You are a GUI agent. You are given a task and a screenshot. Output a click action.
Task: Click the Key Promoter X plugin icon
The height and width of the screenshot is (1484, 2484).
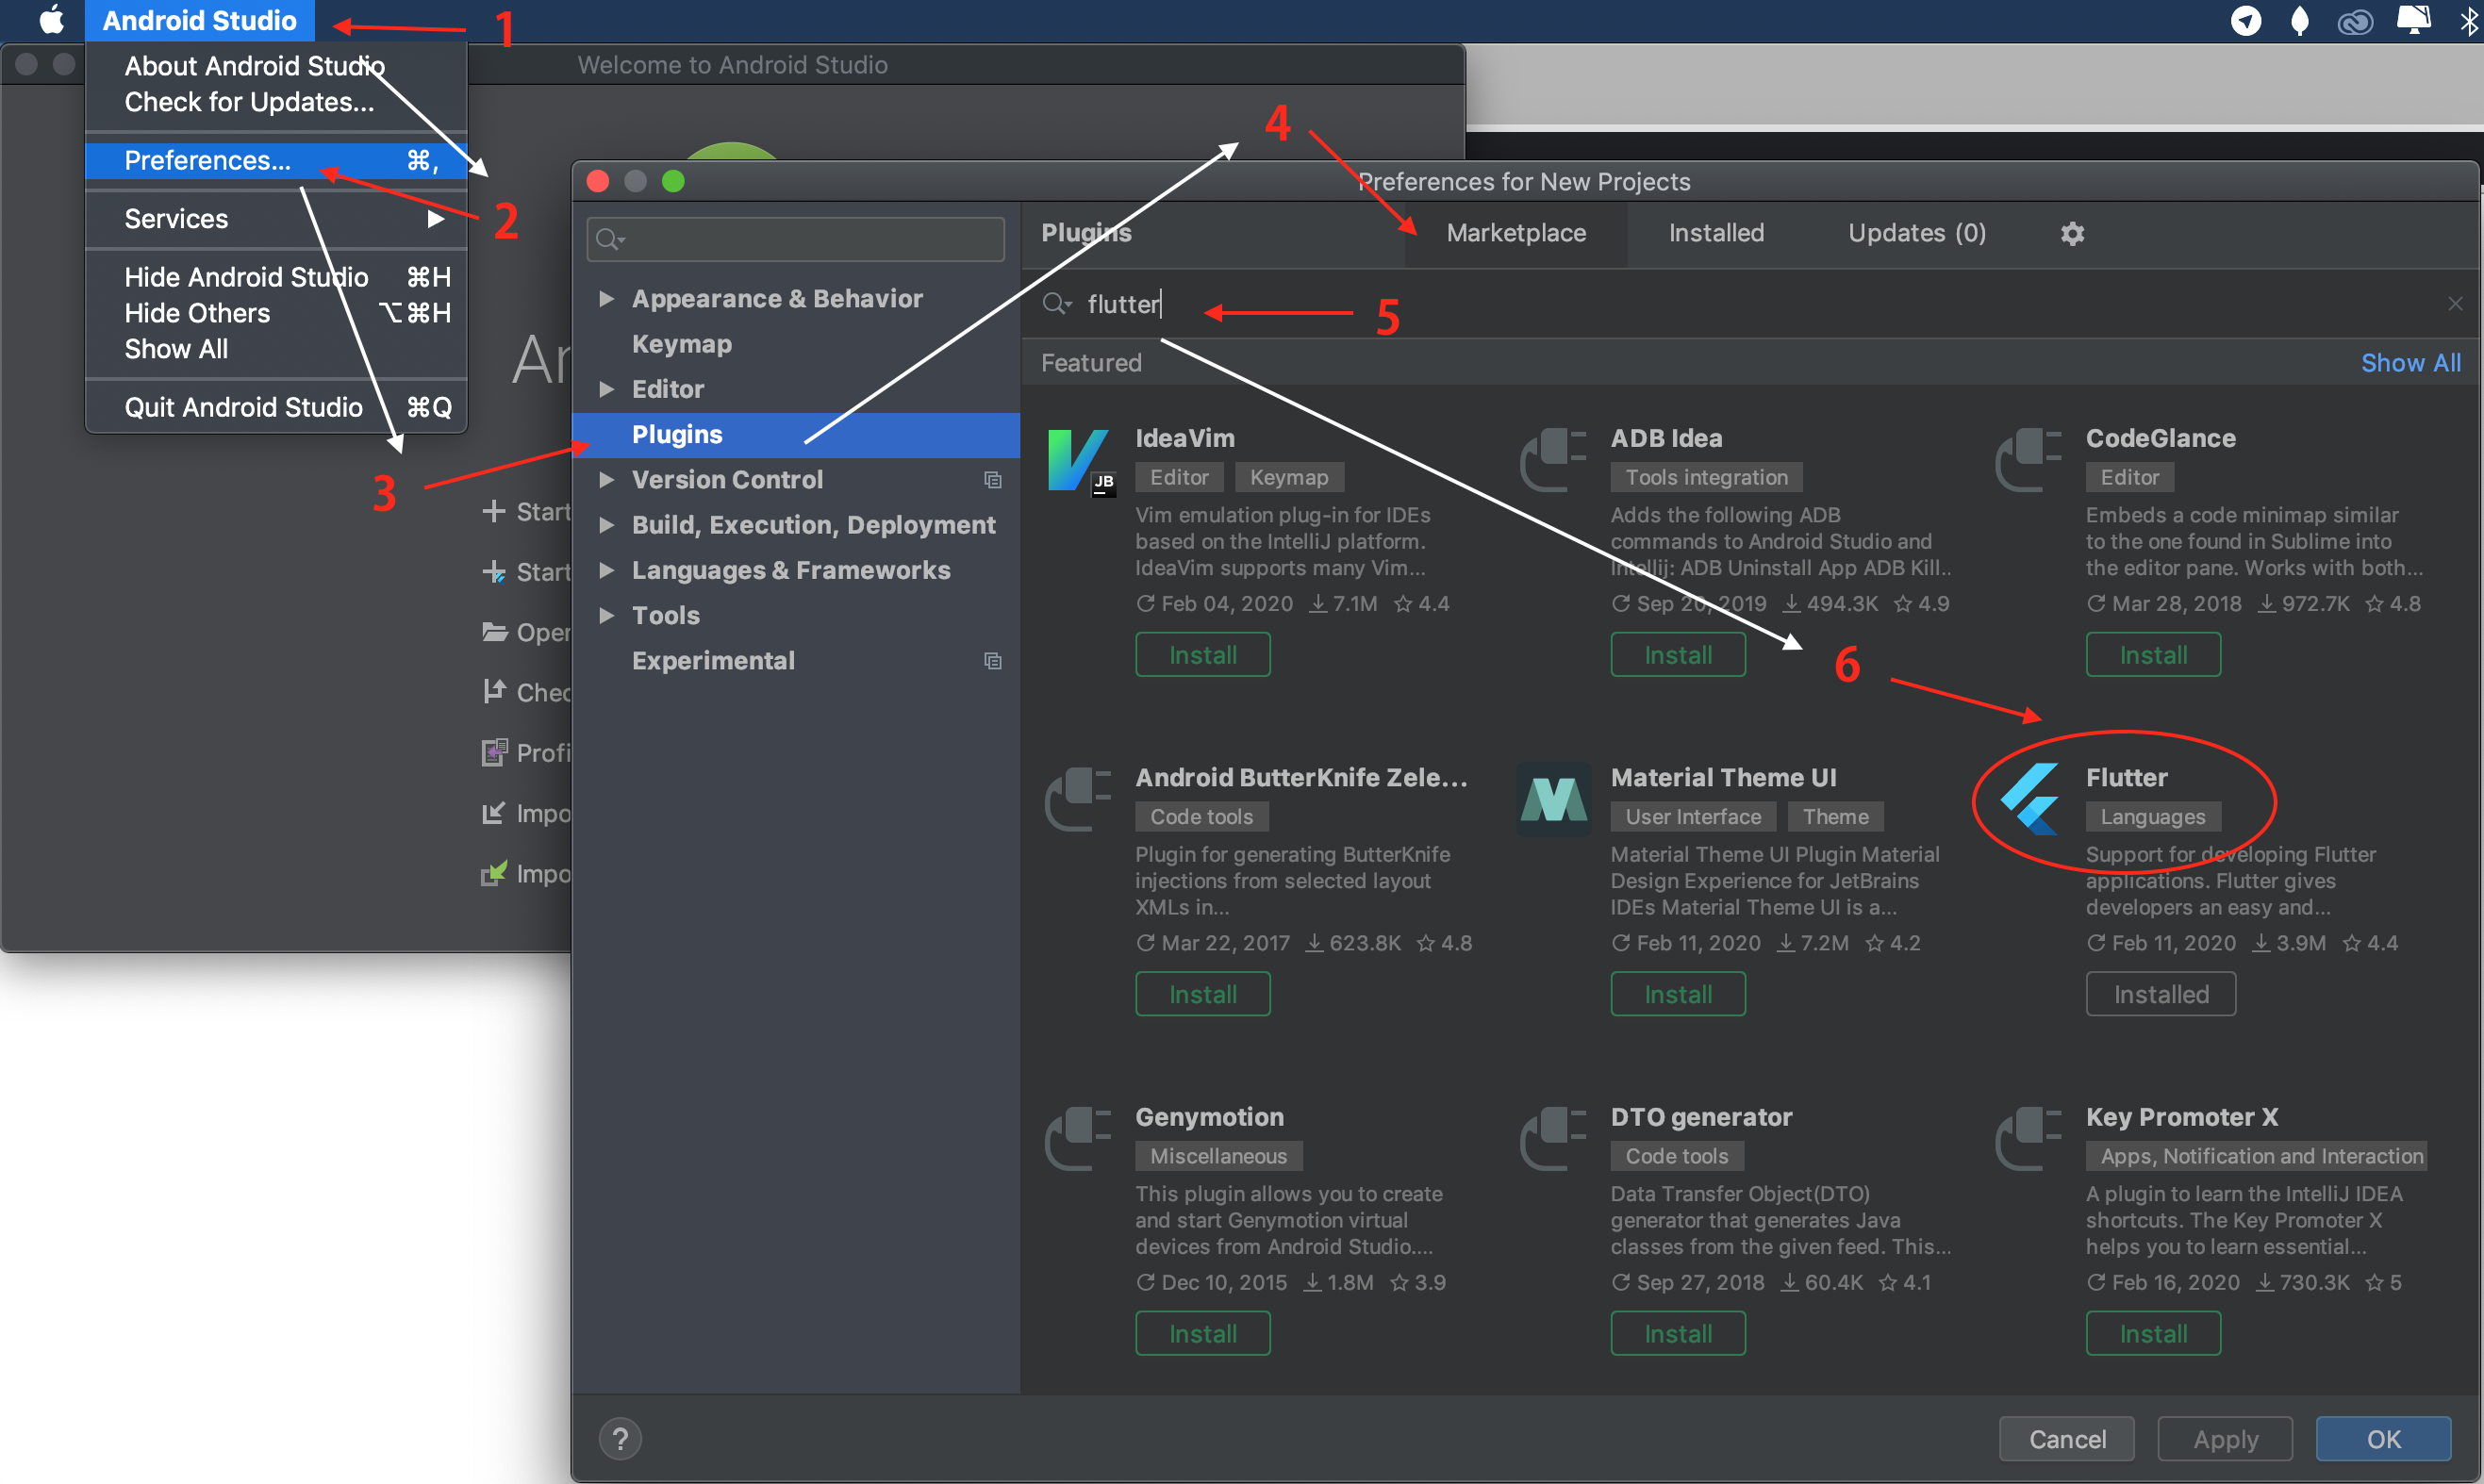coord(2028,1138)
